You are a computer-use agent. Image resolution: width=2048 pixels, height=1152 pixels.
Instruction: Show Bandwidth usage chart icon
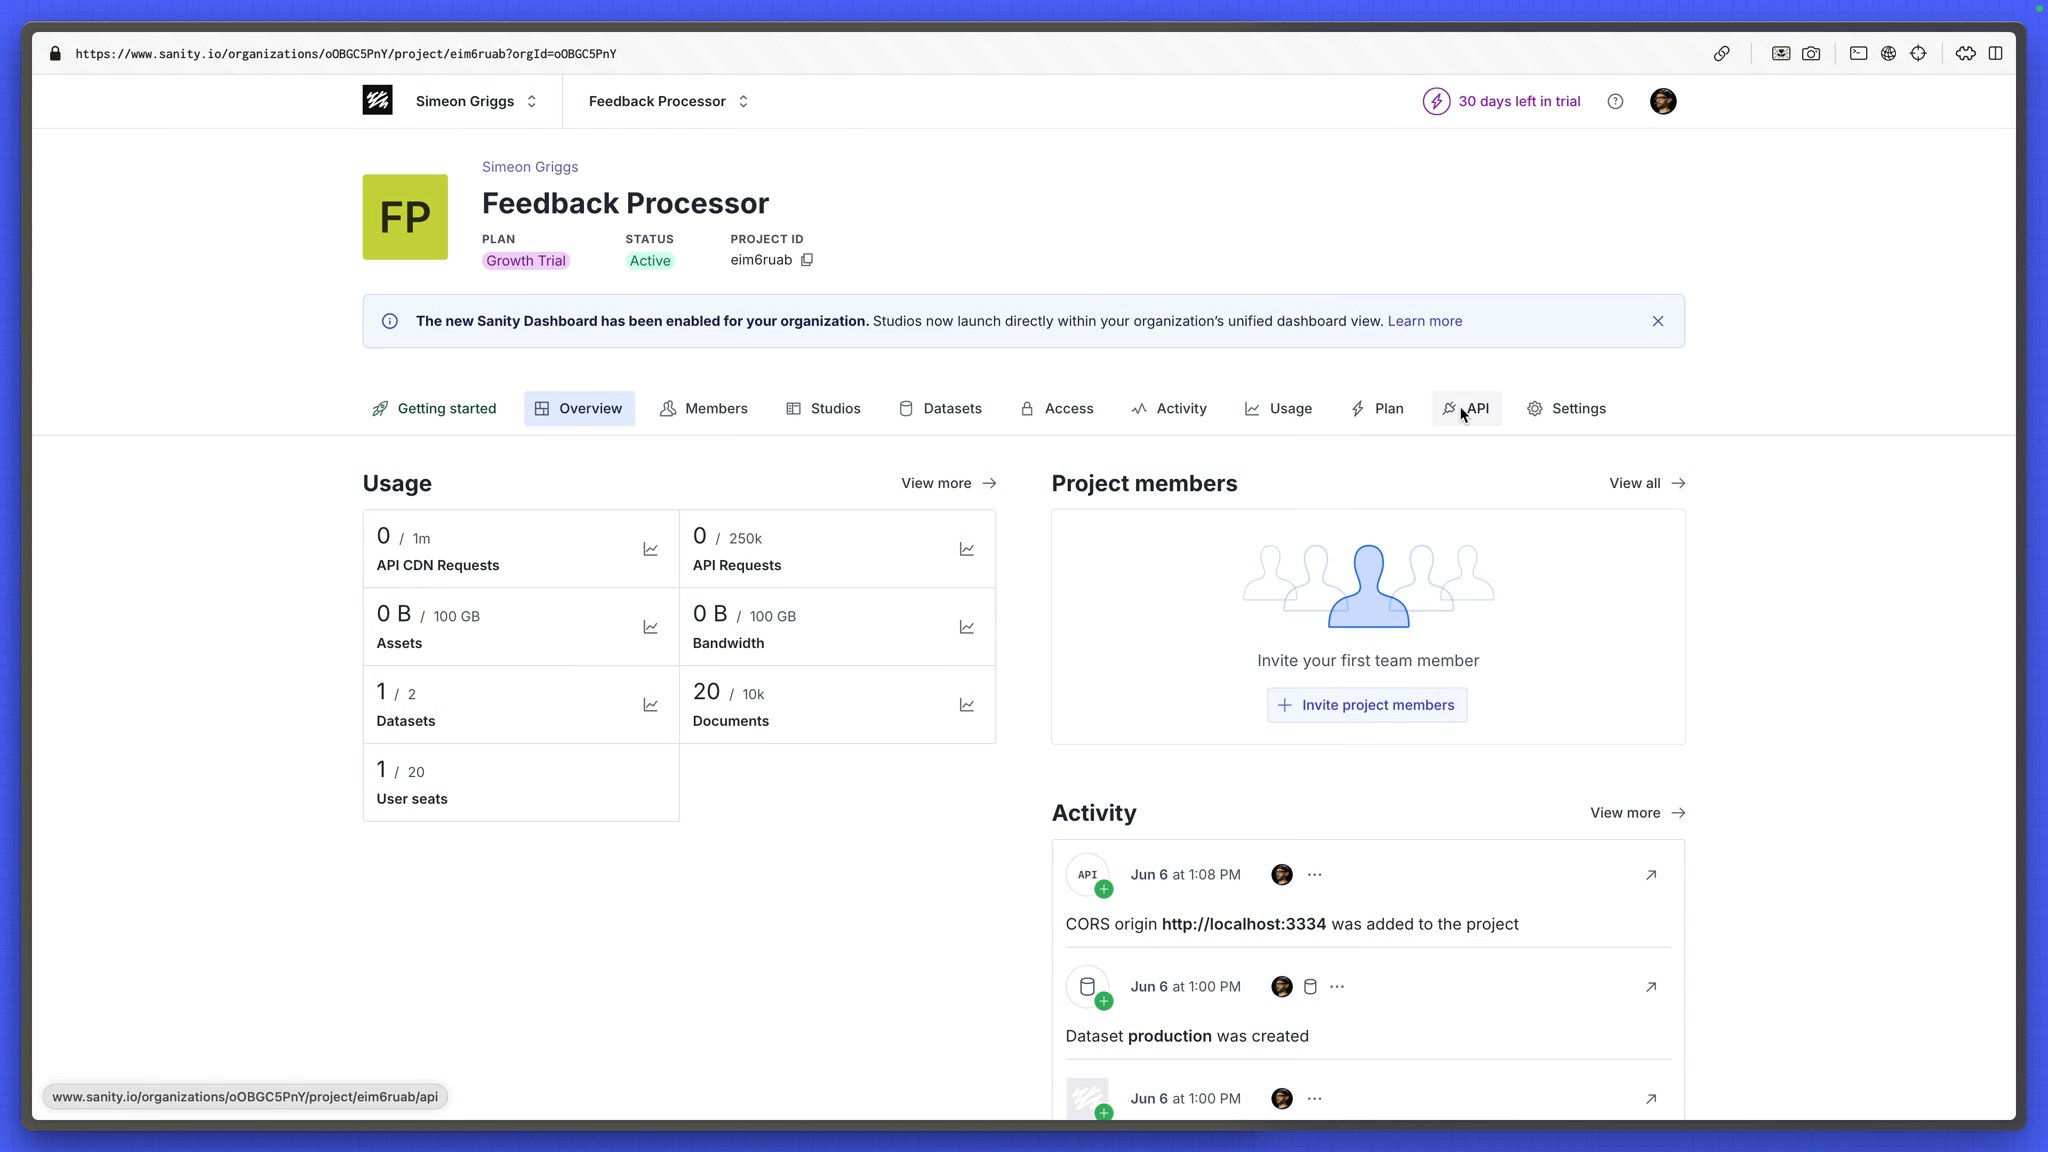[967, 627]
